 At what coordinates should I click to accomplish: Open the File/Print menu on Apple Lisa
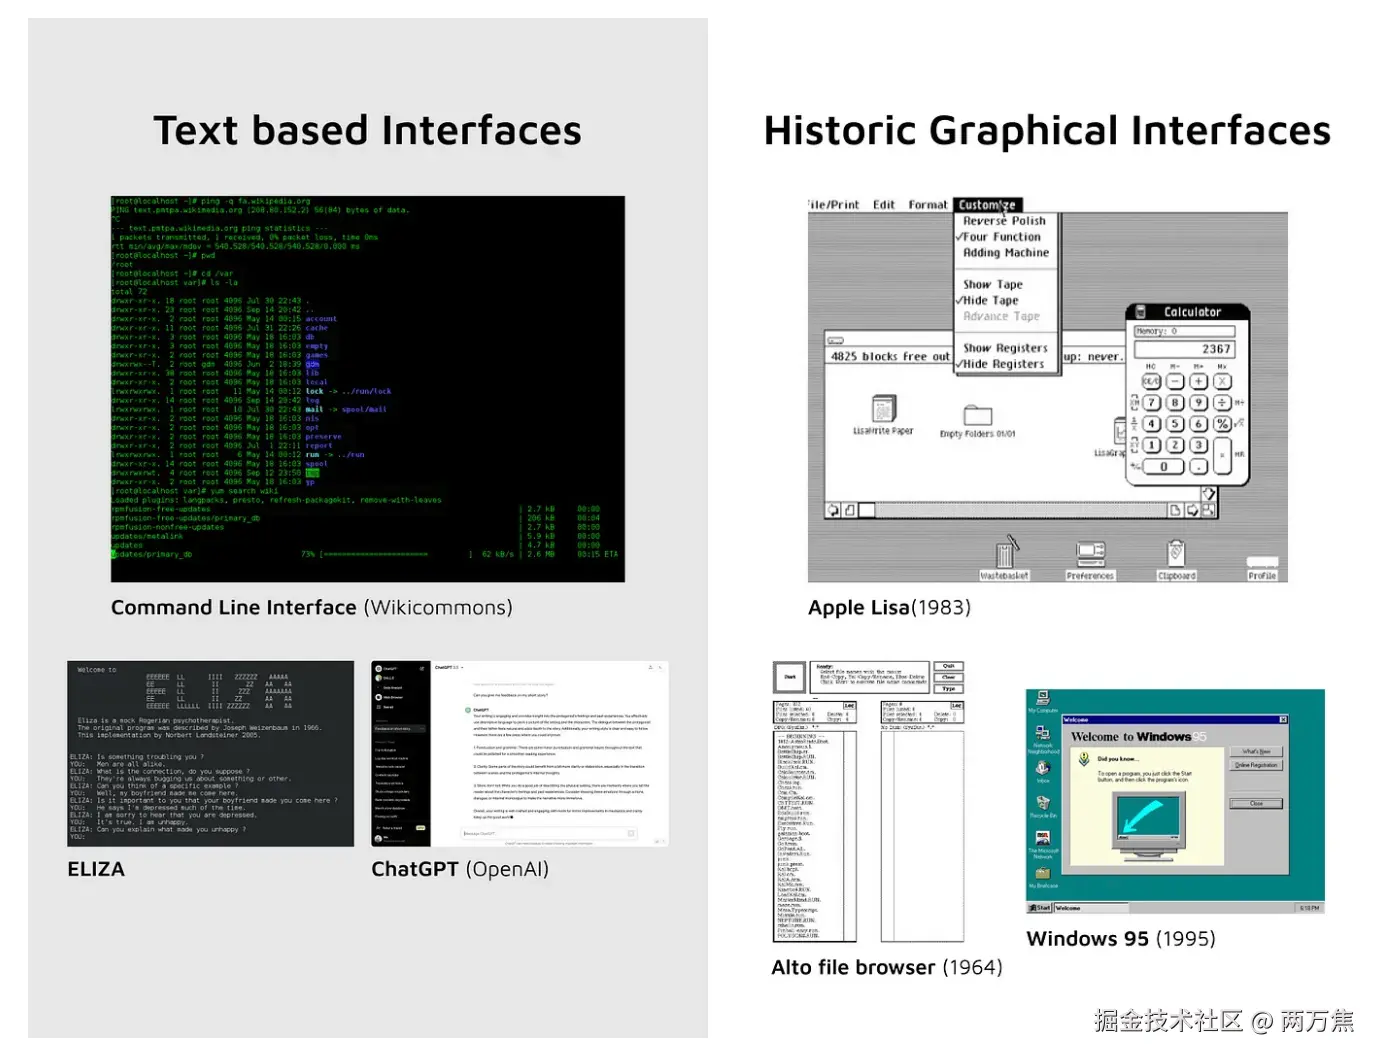coord(832,205)
